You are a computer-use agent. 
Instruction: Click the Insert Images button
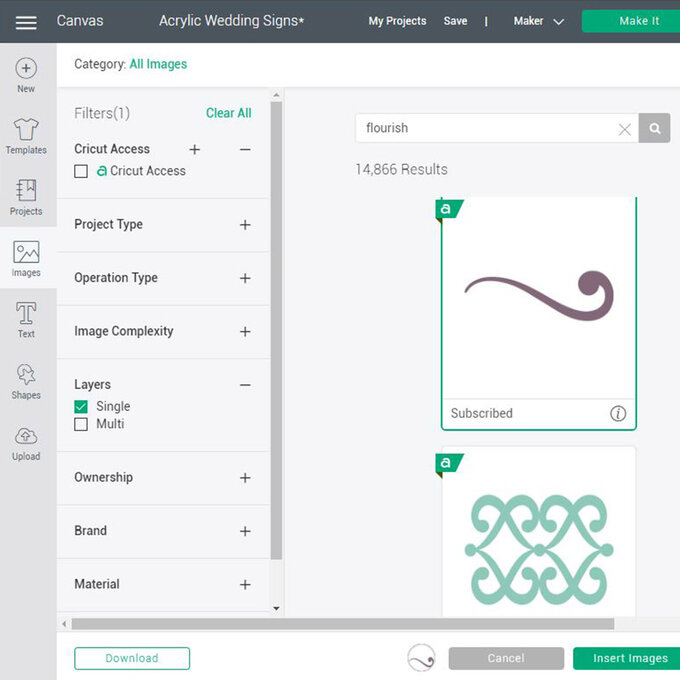629,658
